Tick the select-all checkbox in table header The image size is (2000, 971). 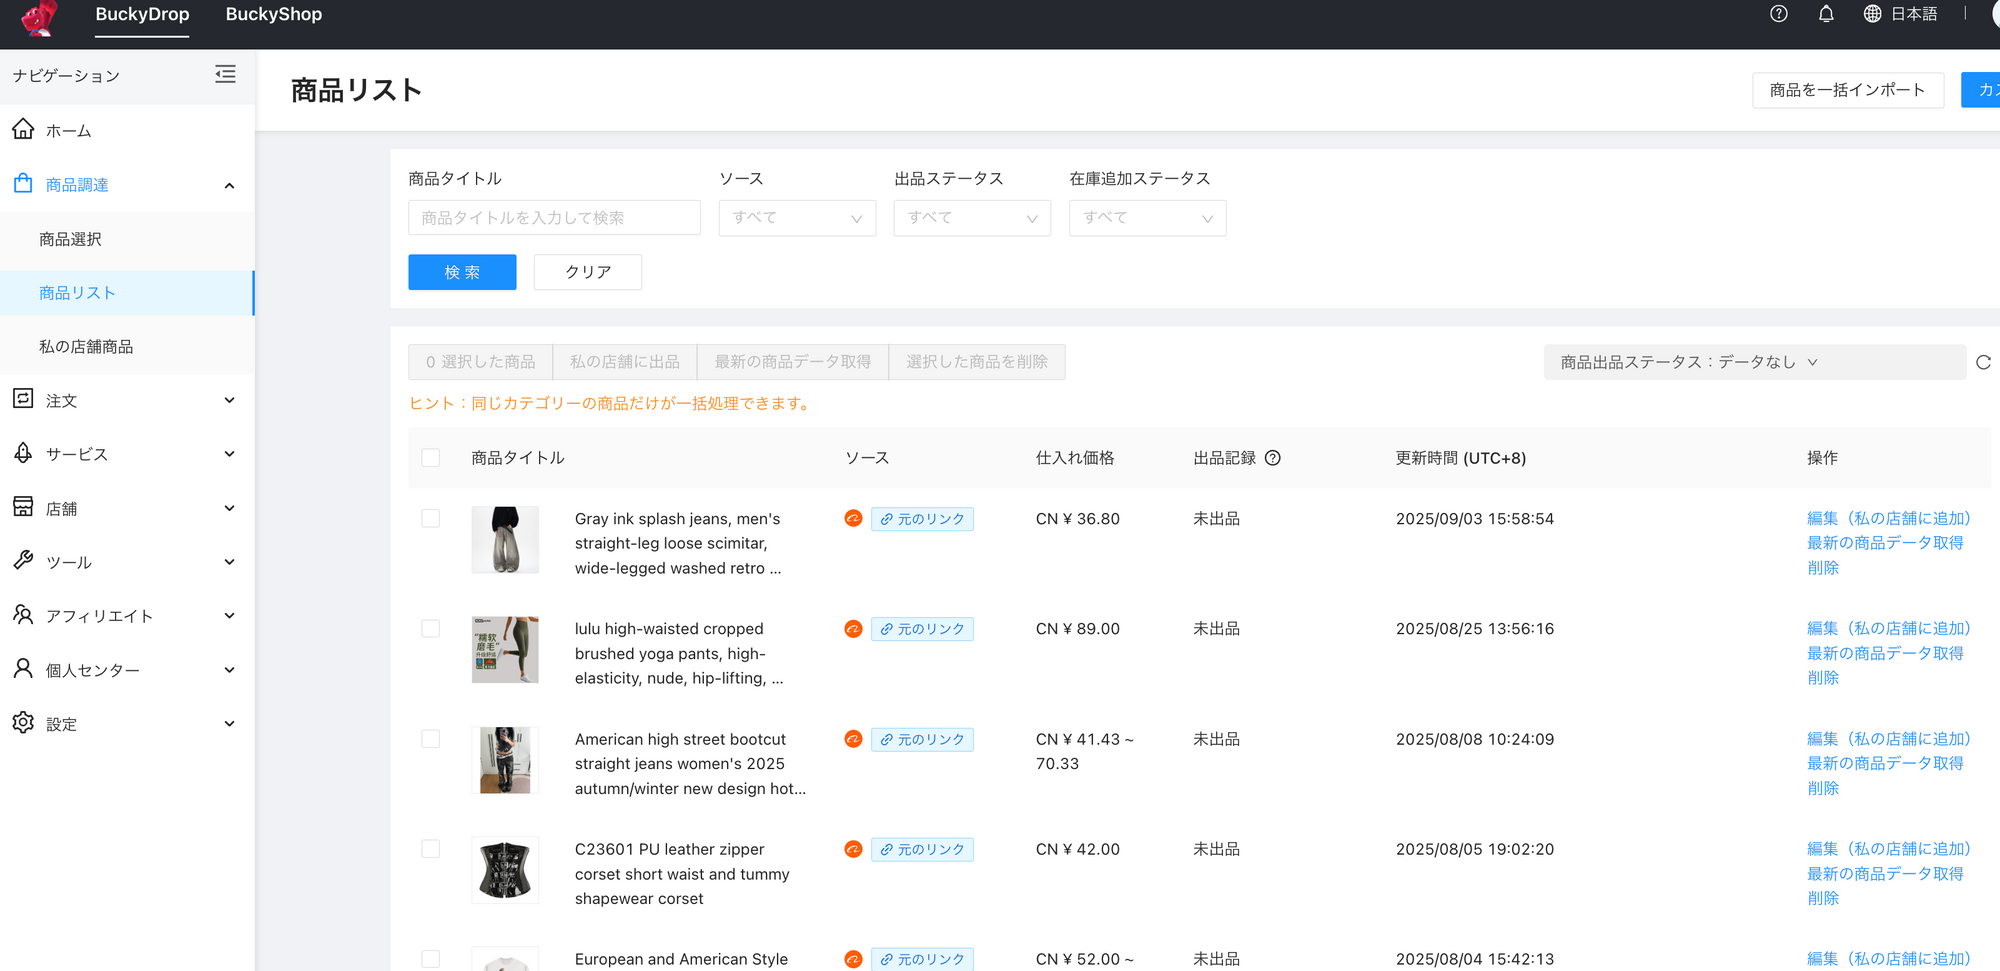pyautogui.click(x=431, y=458)
